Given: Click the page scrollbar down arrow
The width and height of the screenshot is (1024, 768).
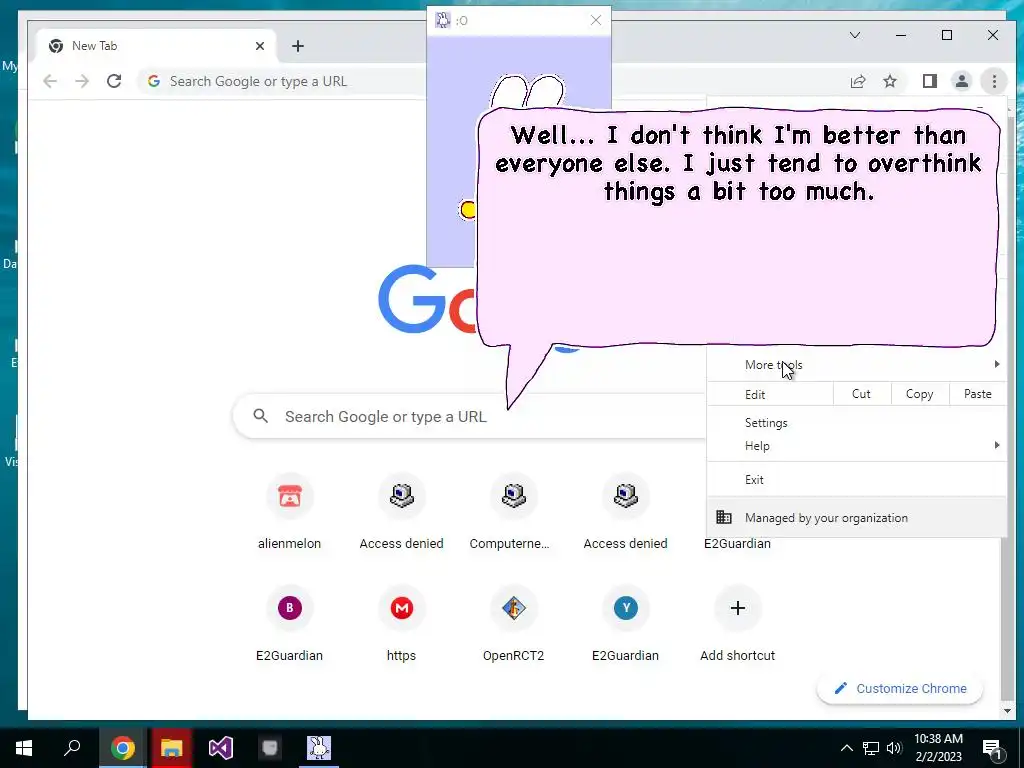Looking at the screenshot, I should (1007, 711).
